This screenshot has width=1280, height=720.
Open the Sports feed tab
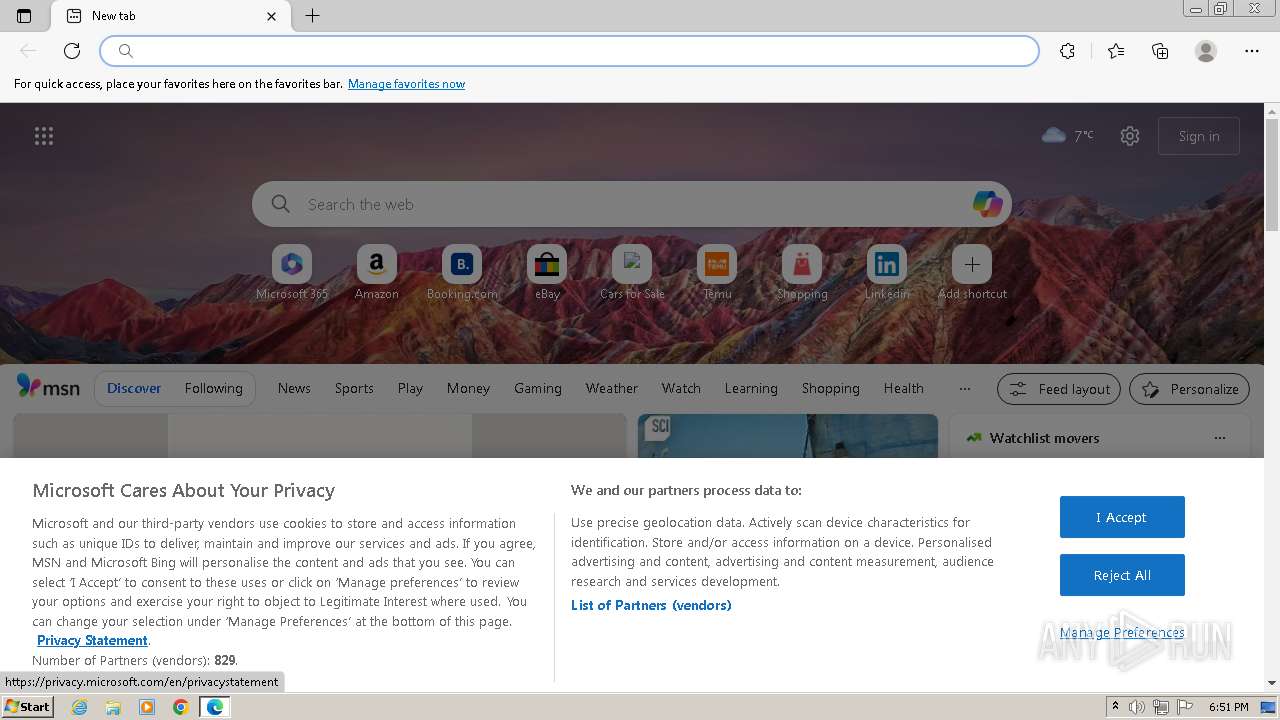click(x=354, y=388)
